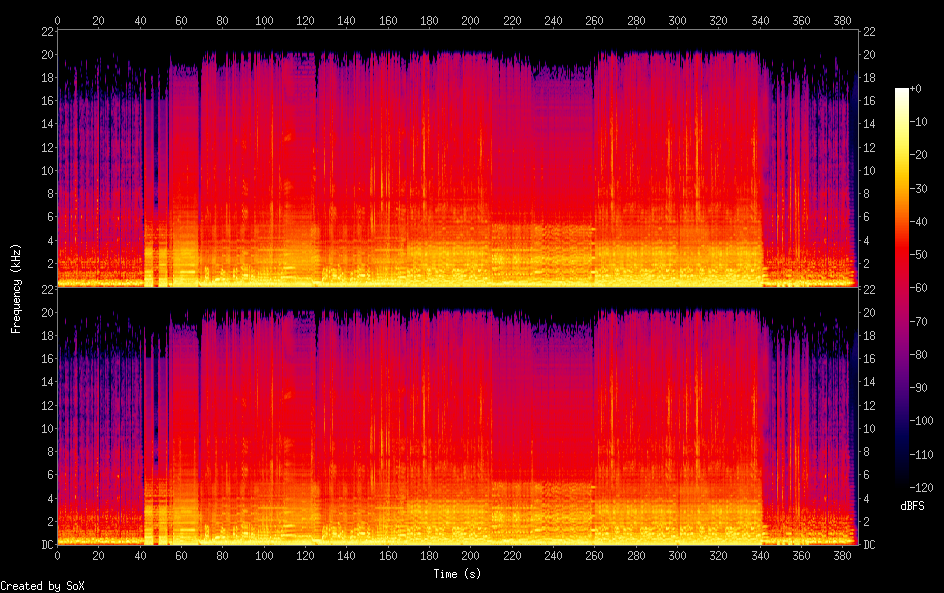Viewport: 944px width, 593px height.
Task: Select the 300 tick on the top time axis
Action: click(677, 20)
